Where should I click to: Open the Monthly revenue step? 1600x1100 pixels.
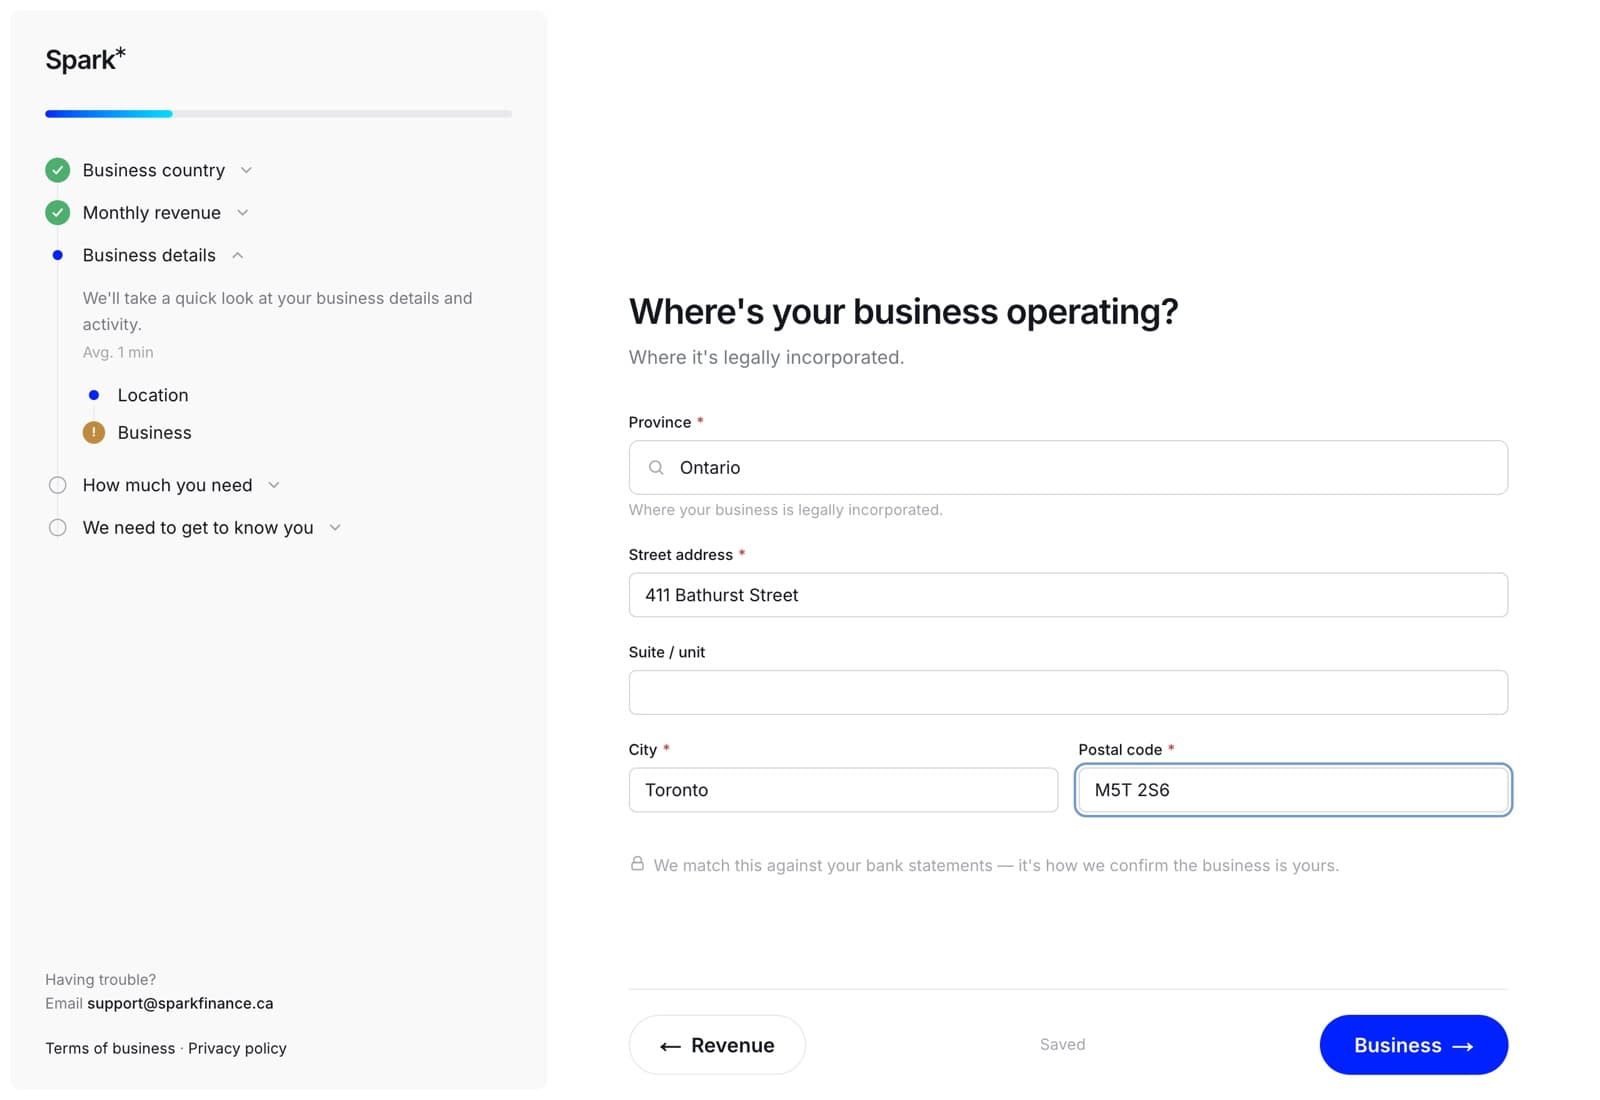(x=152, y=212)
